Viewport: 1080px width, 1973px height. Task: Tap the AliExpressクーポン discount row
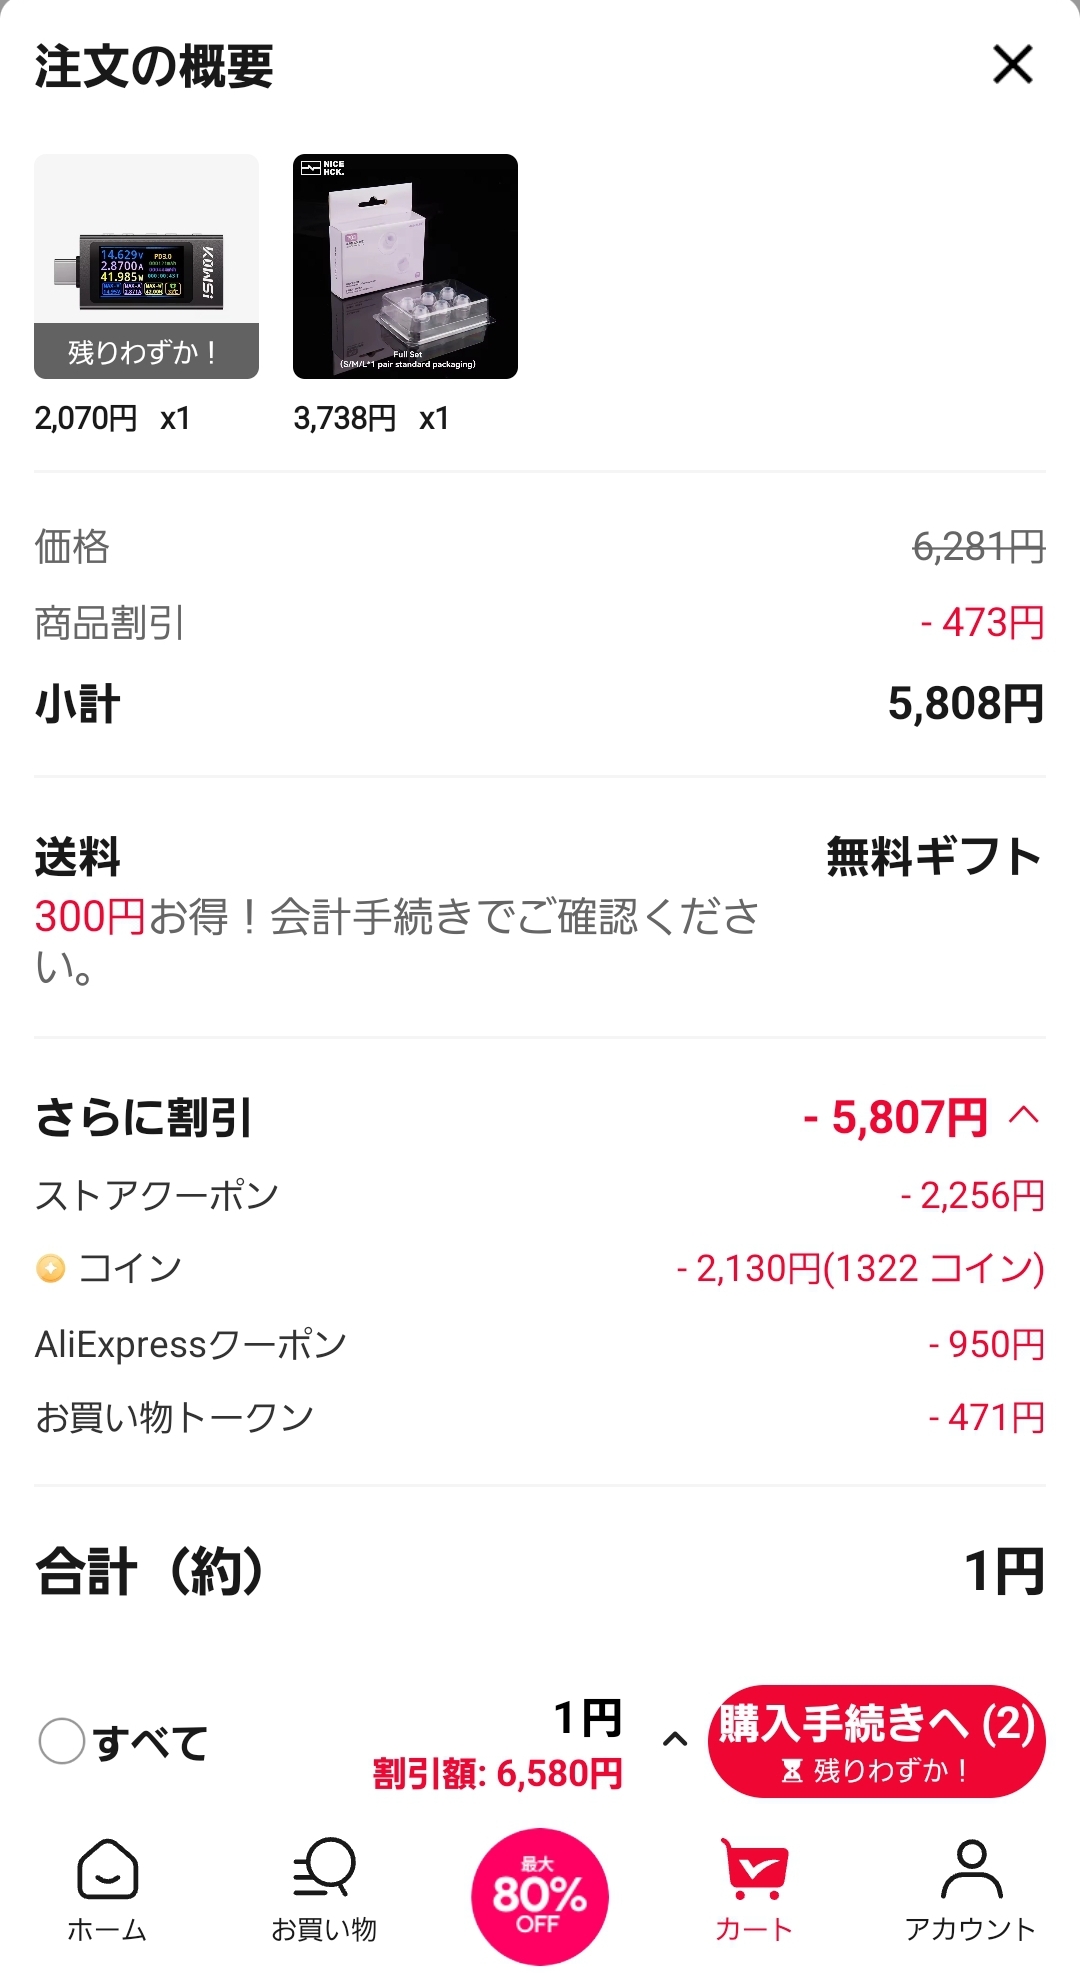[x=540, y=1344]
